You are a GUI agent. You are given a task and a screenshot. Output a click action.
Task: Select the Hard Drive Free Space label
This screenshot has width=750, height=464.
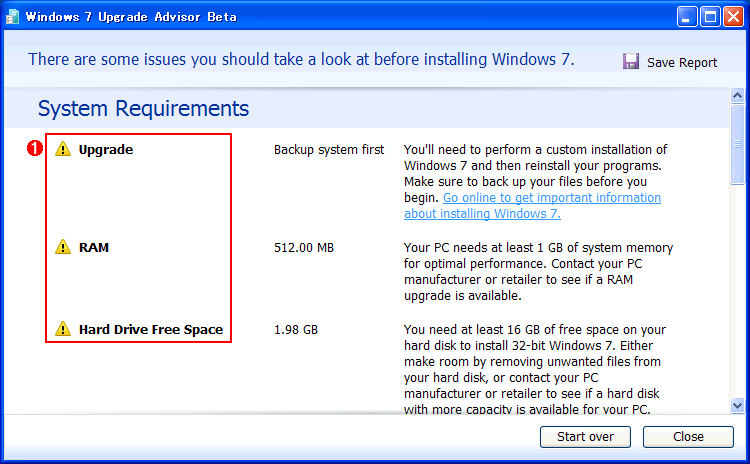151,330
